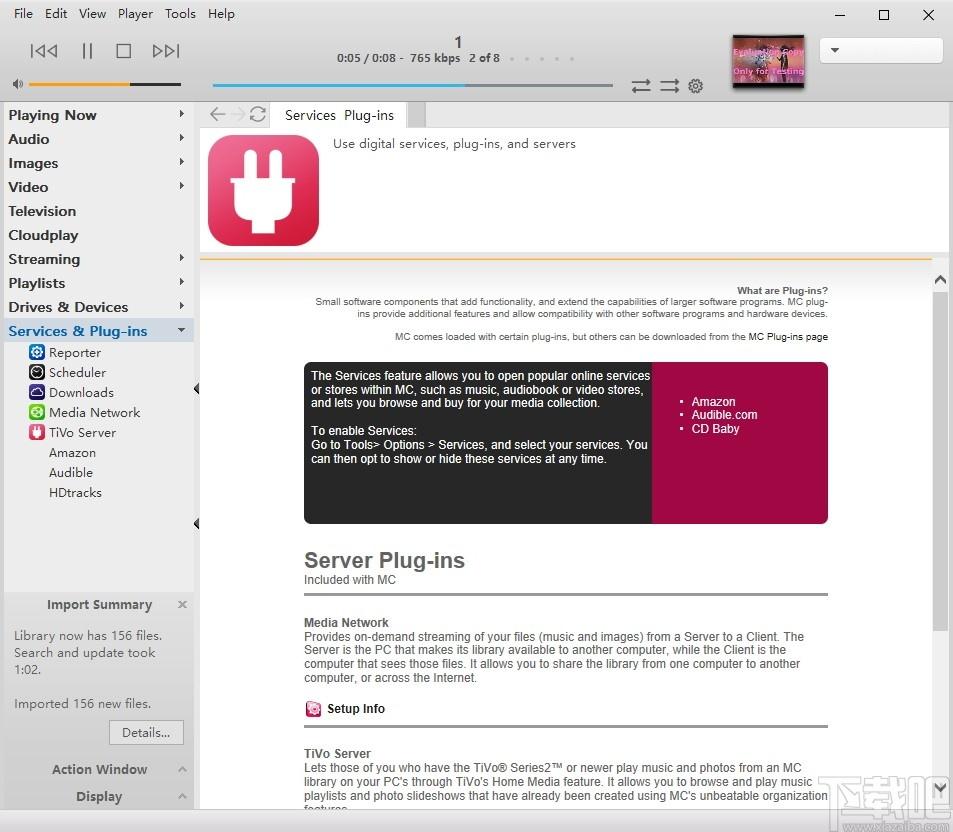Refresh the Services & Plug-ins page
Screen dimensions: 953x832
click(258, 114)
